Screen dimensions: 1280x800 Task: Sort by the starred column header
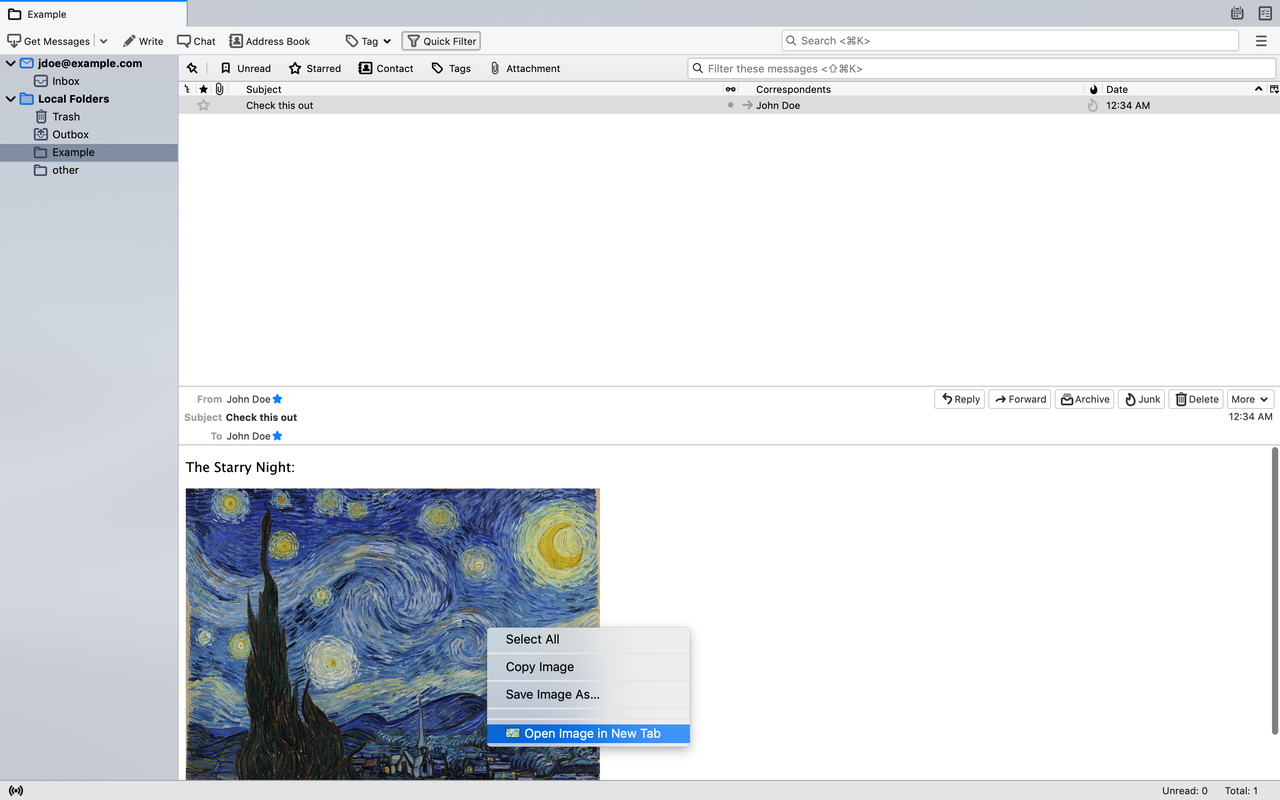[204, 89]
